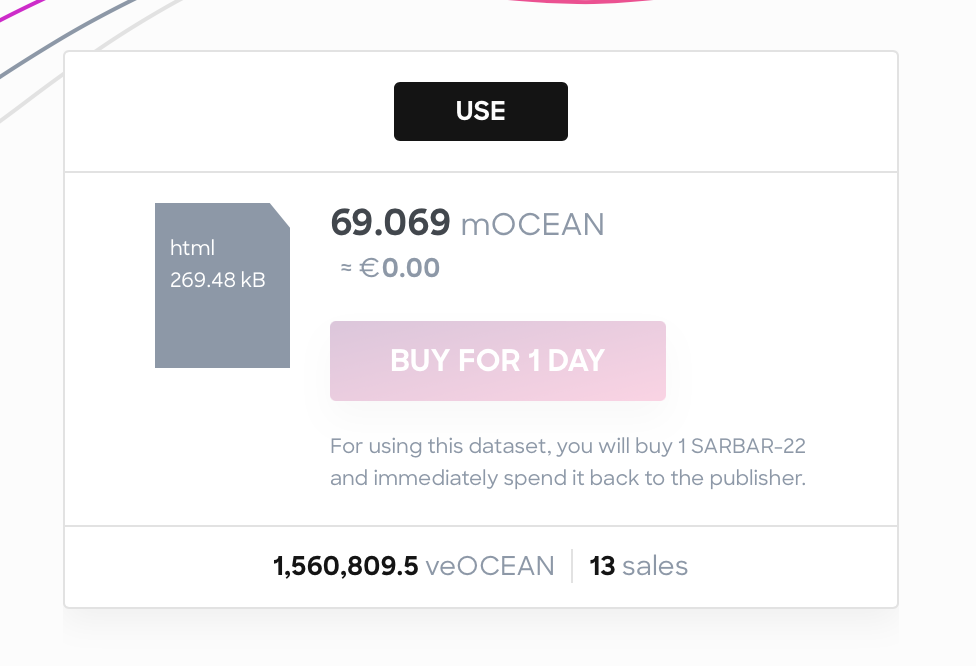Click the 69.069 price value
Viewport: 976px width, 666px height.
pos(391,223)
